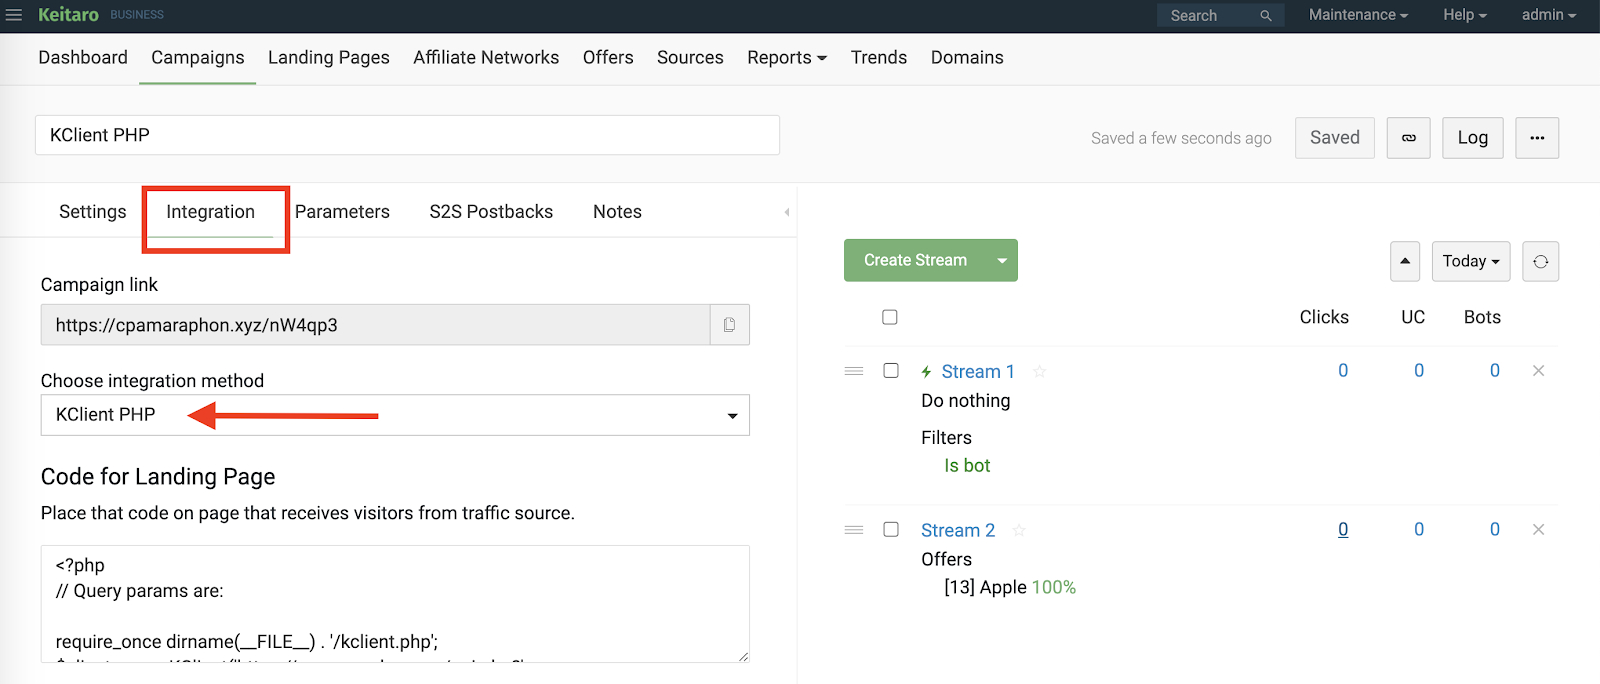Click the Log button
The height and width of the screenshot is (684, 1600).
coord(1472,138)
